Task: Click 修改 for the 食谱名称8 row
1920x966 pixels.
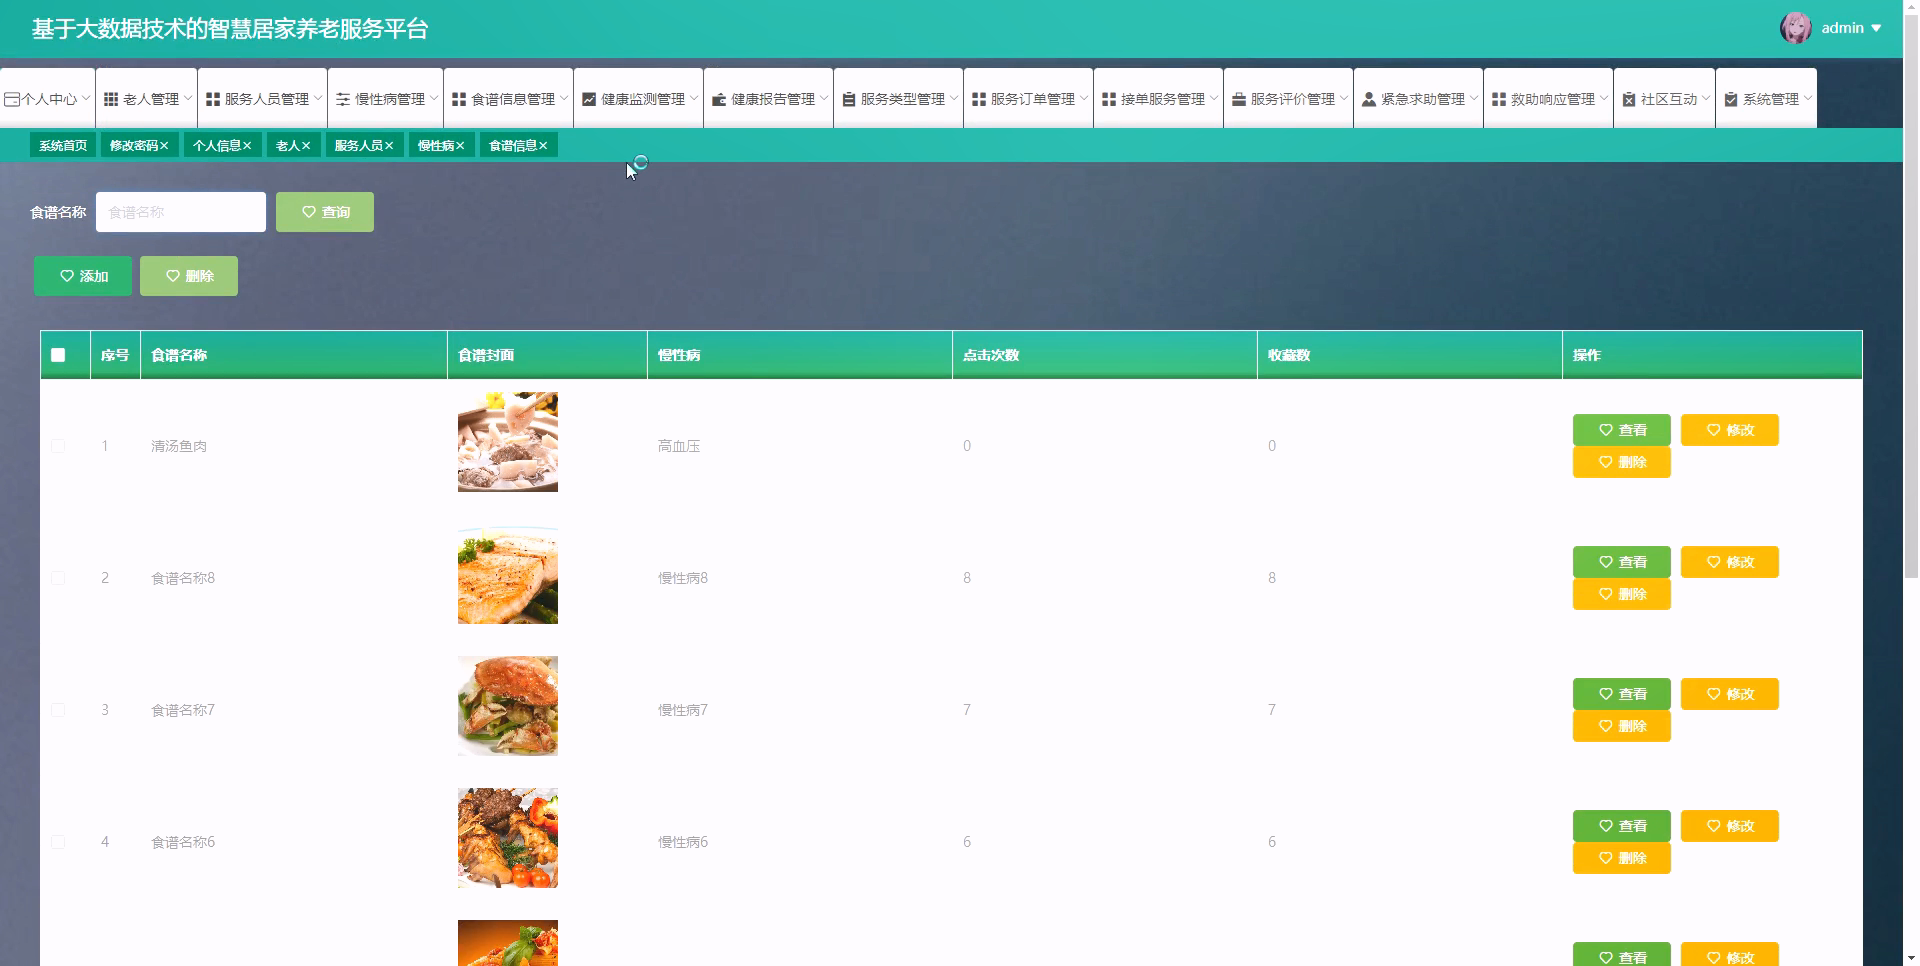Action: (x=1730, y=562)
